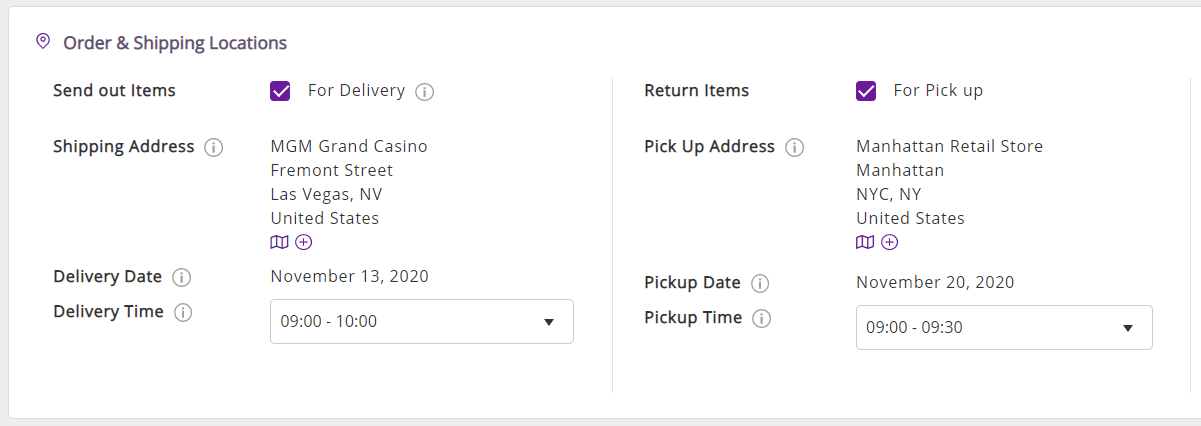This screenshot has height=426, width=1201.
Task: Open the Delivery Time 09:00 - 10:00 dropdown
Action: [x=422, y=322]
